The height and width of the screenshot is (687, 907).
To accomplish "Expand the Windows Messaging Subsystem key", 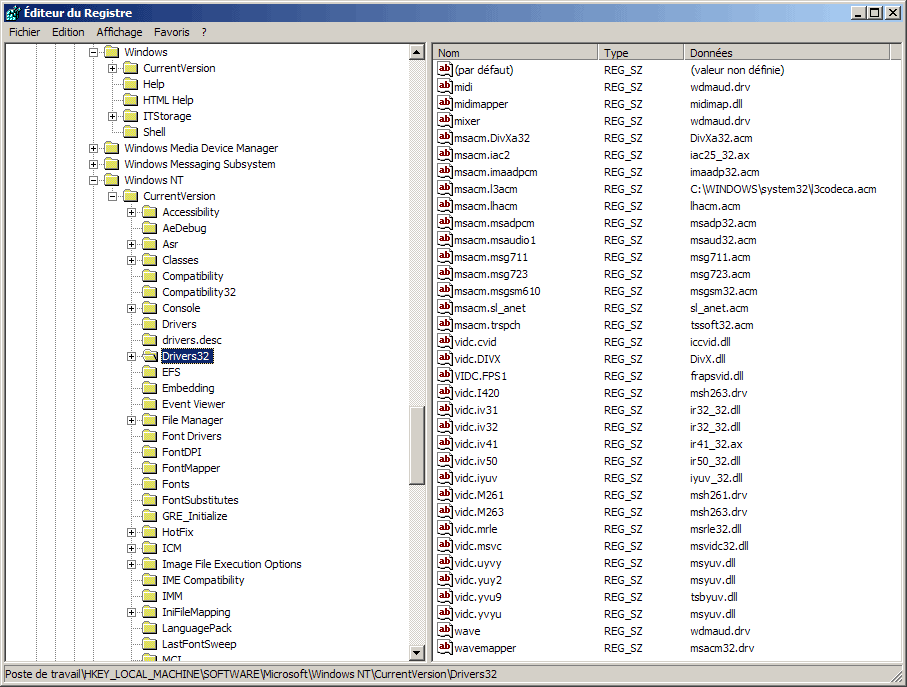I will (x=94, y=164).
